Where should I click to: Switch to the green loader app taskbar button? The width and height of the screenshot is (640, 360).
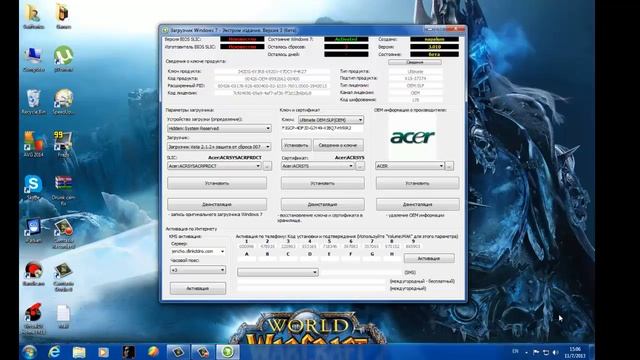coord(227,352)
